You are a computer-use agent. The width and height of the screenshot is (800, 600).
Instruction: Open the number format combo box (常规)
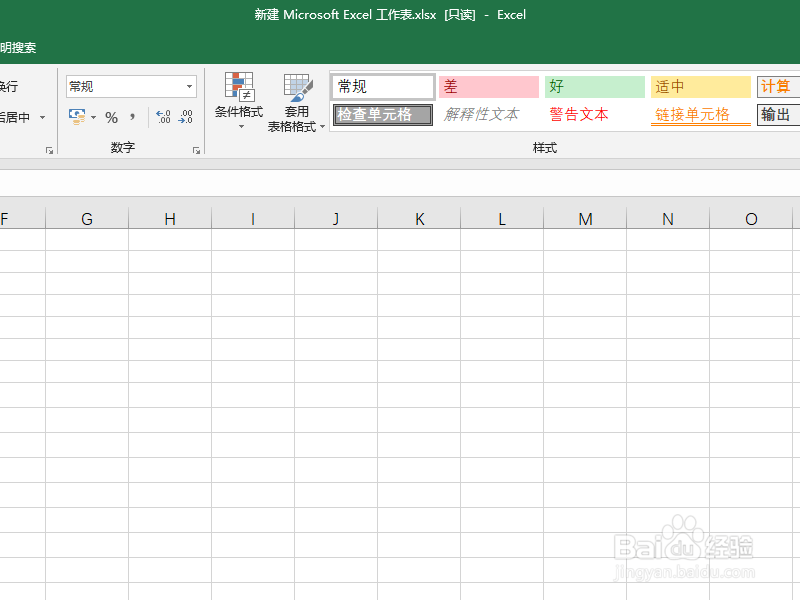pos(131,87)
